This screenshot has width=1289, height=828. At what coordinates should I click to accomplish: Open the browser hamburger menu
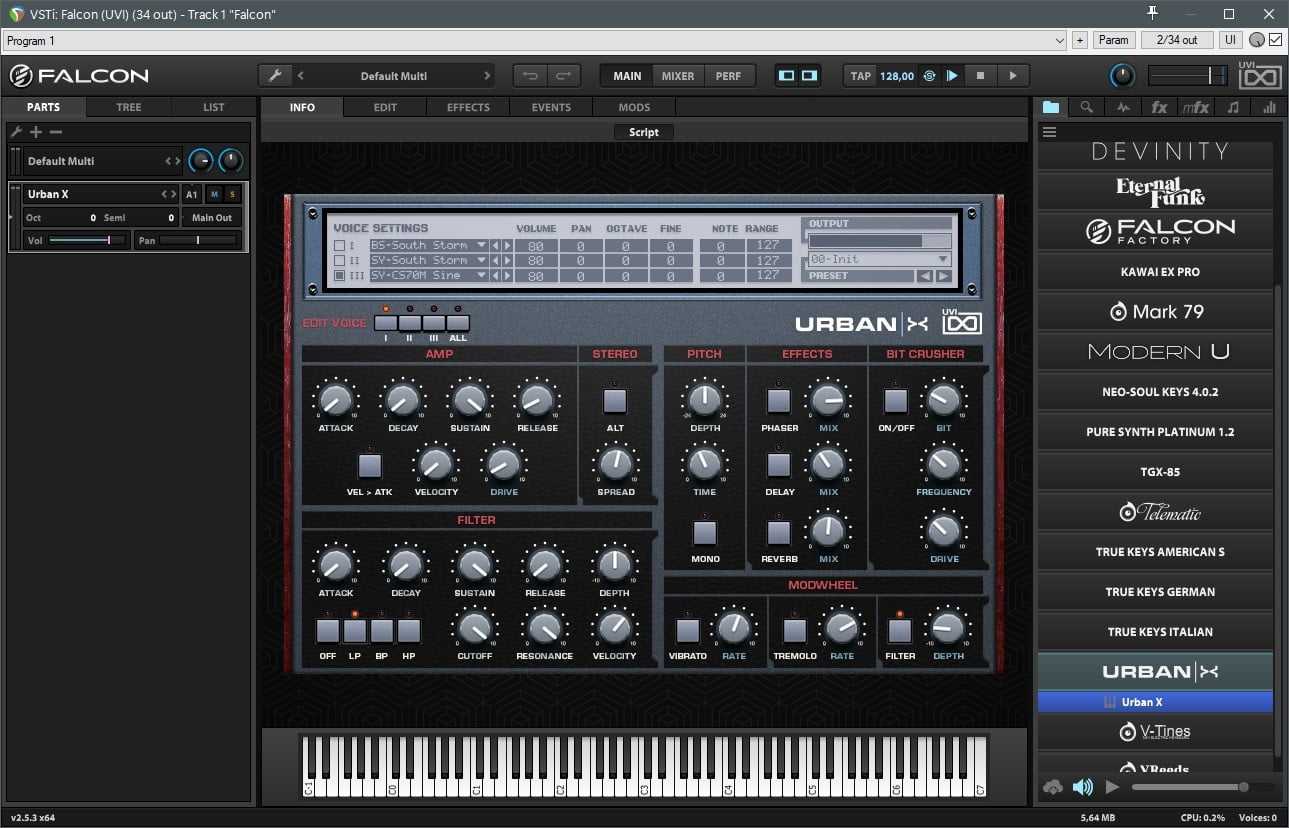coord(1049,132)
